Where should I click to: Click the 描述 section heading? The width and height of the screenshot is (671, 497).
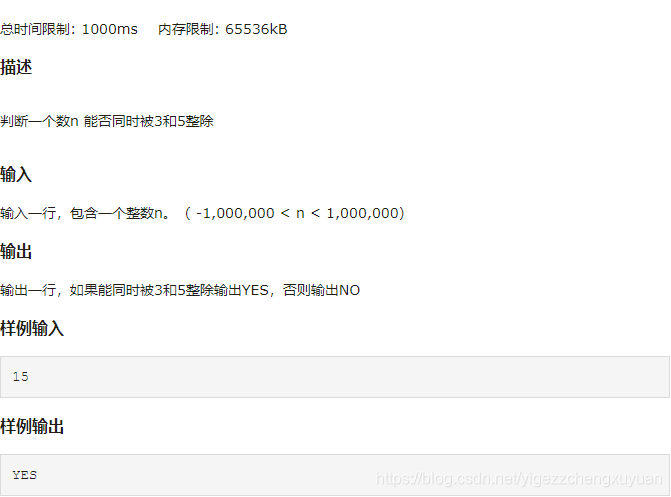click(16, 67)
